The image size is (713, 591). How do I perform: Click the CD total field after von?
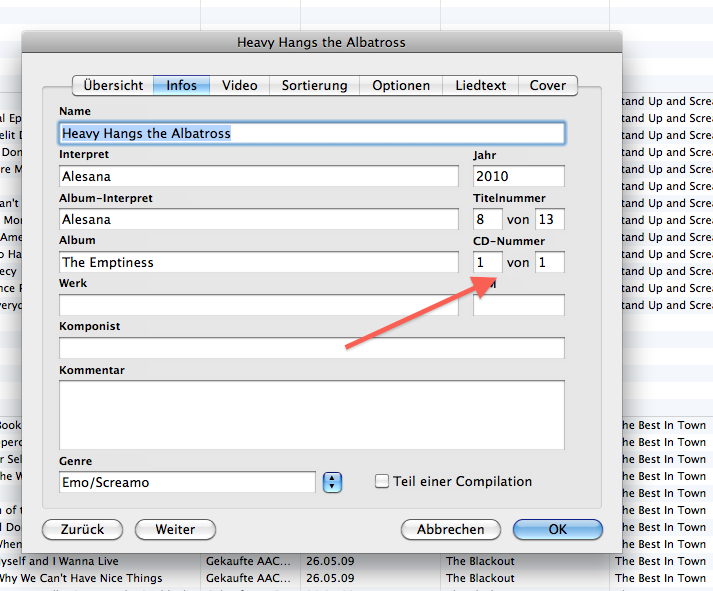tap(550, 262)
